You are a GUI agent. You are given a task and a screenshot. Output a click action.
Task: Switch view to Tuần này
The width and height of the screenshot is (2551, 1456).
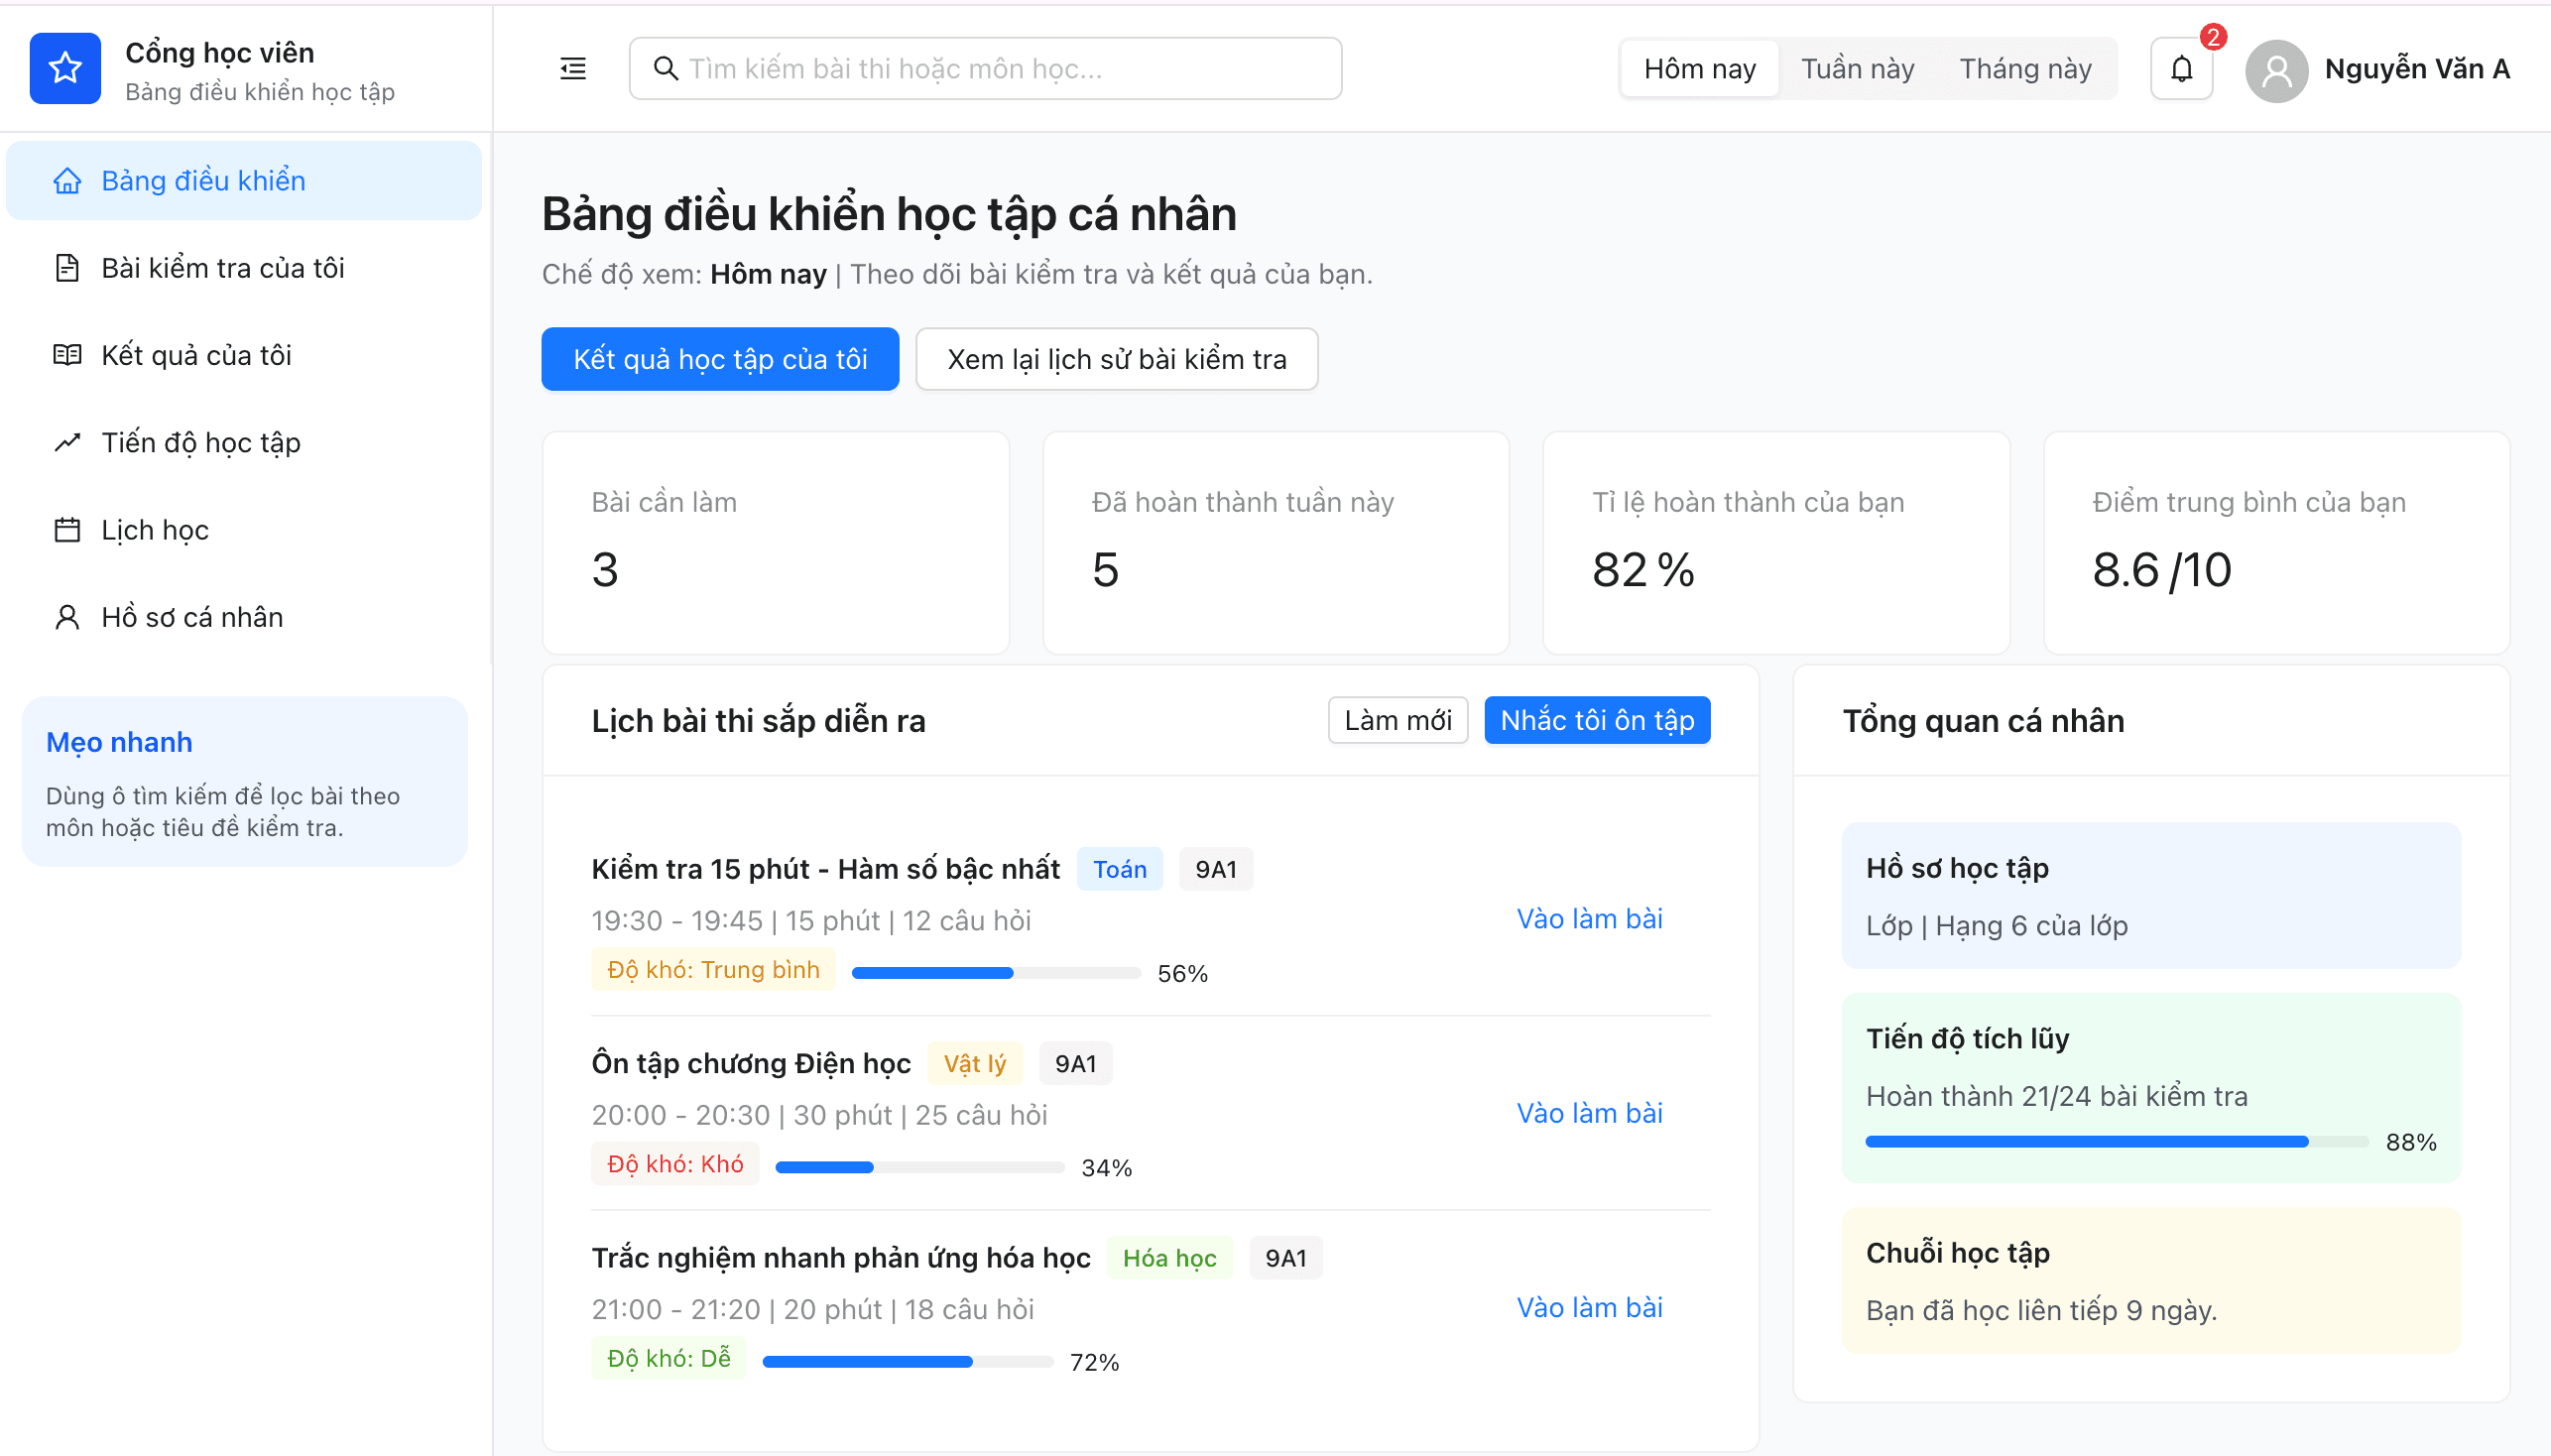click(1856, 67)
